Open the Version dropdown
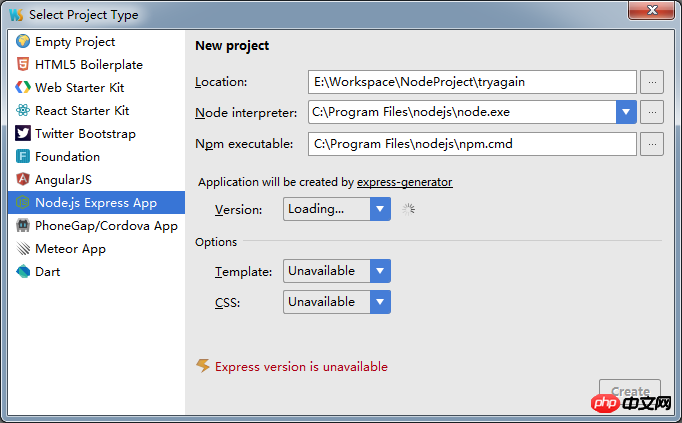 [x=380, y=209]
